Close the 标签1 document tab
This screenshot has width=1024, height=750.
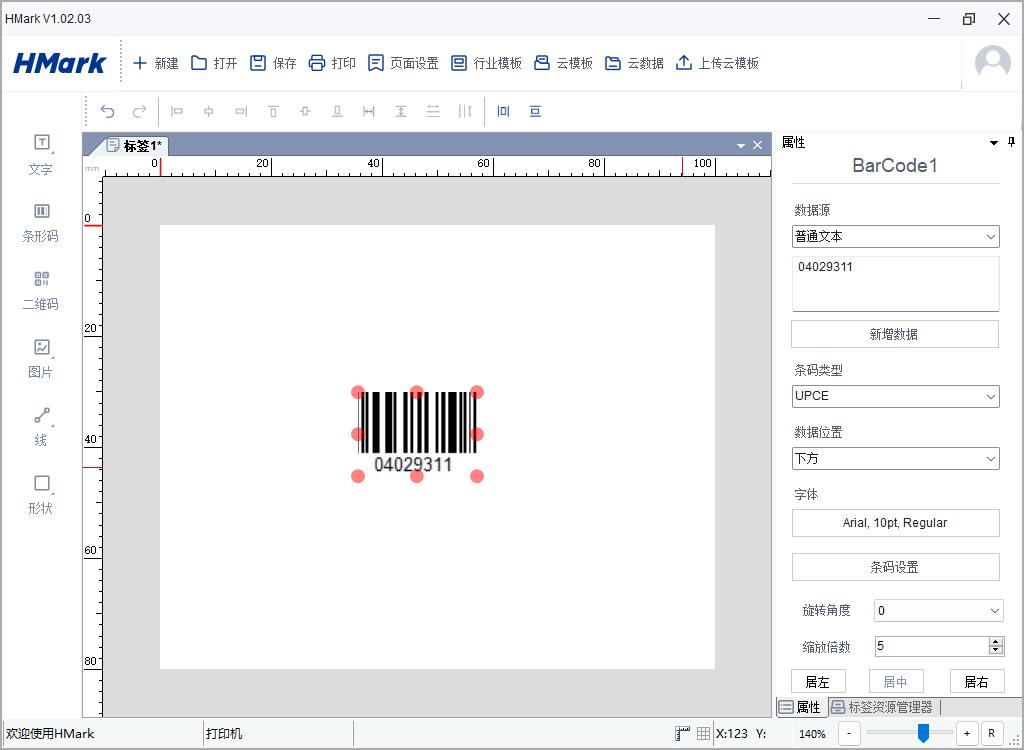click(758, 145)
